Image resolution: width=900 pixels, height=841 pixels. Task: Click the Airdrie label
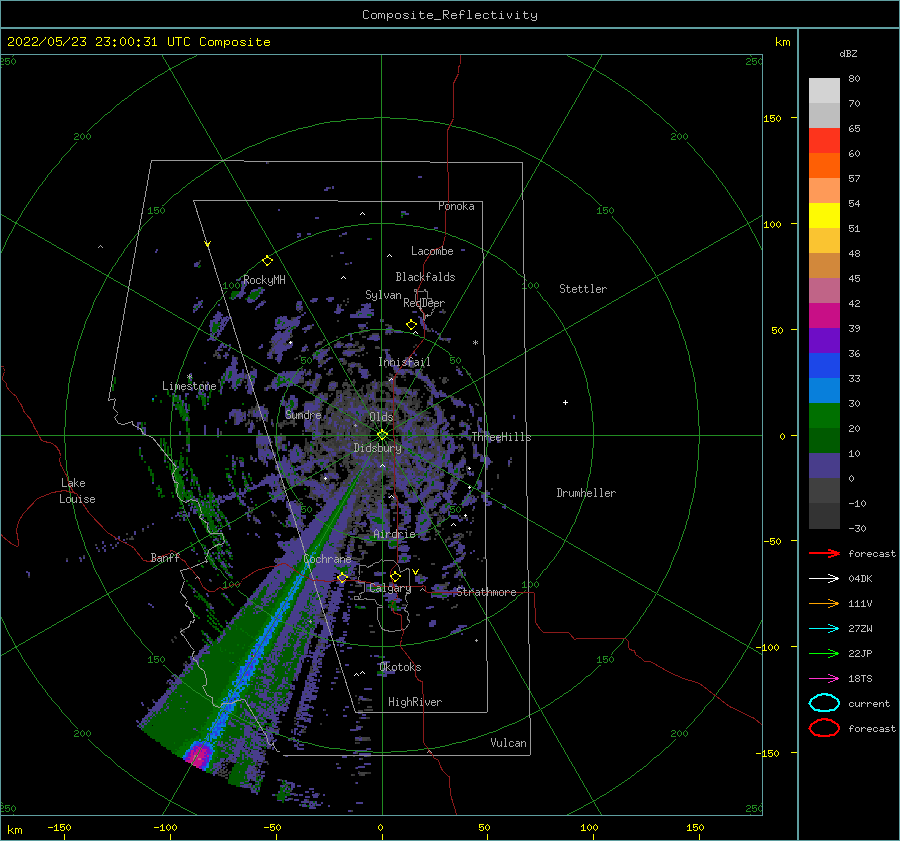point(394,534)
